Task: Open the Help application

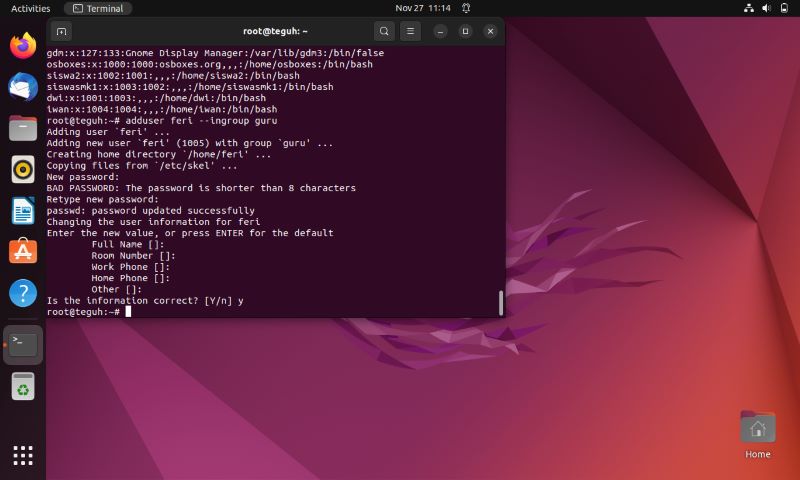Action: pyautogui.click(x=23, y=293)
